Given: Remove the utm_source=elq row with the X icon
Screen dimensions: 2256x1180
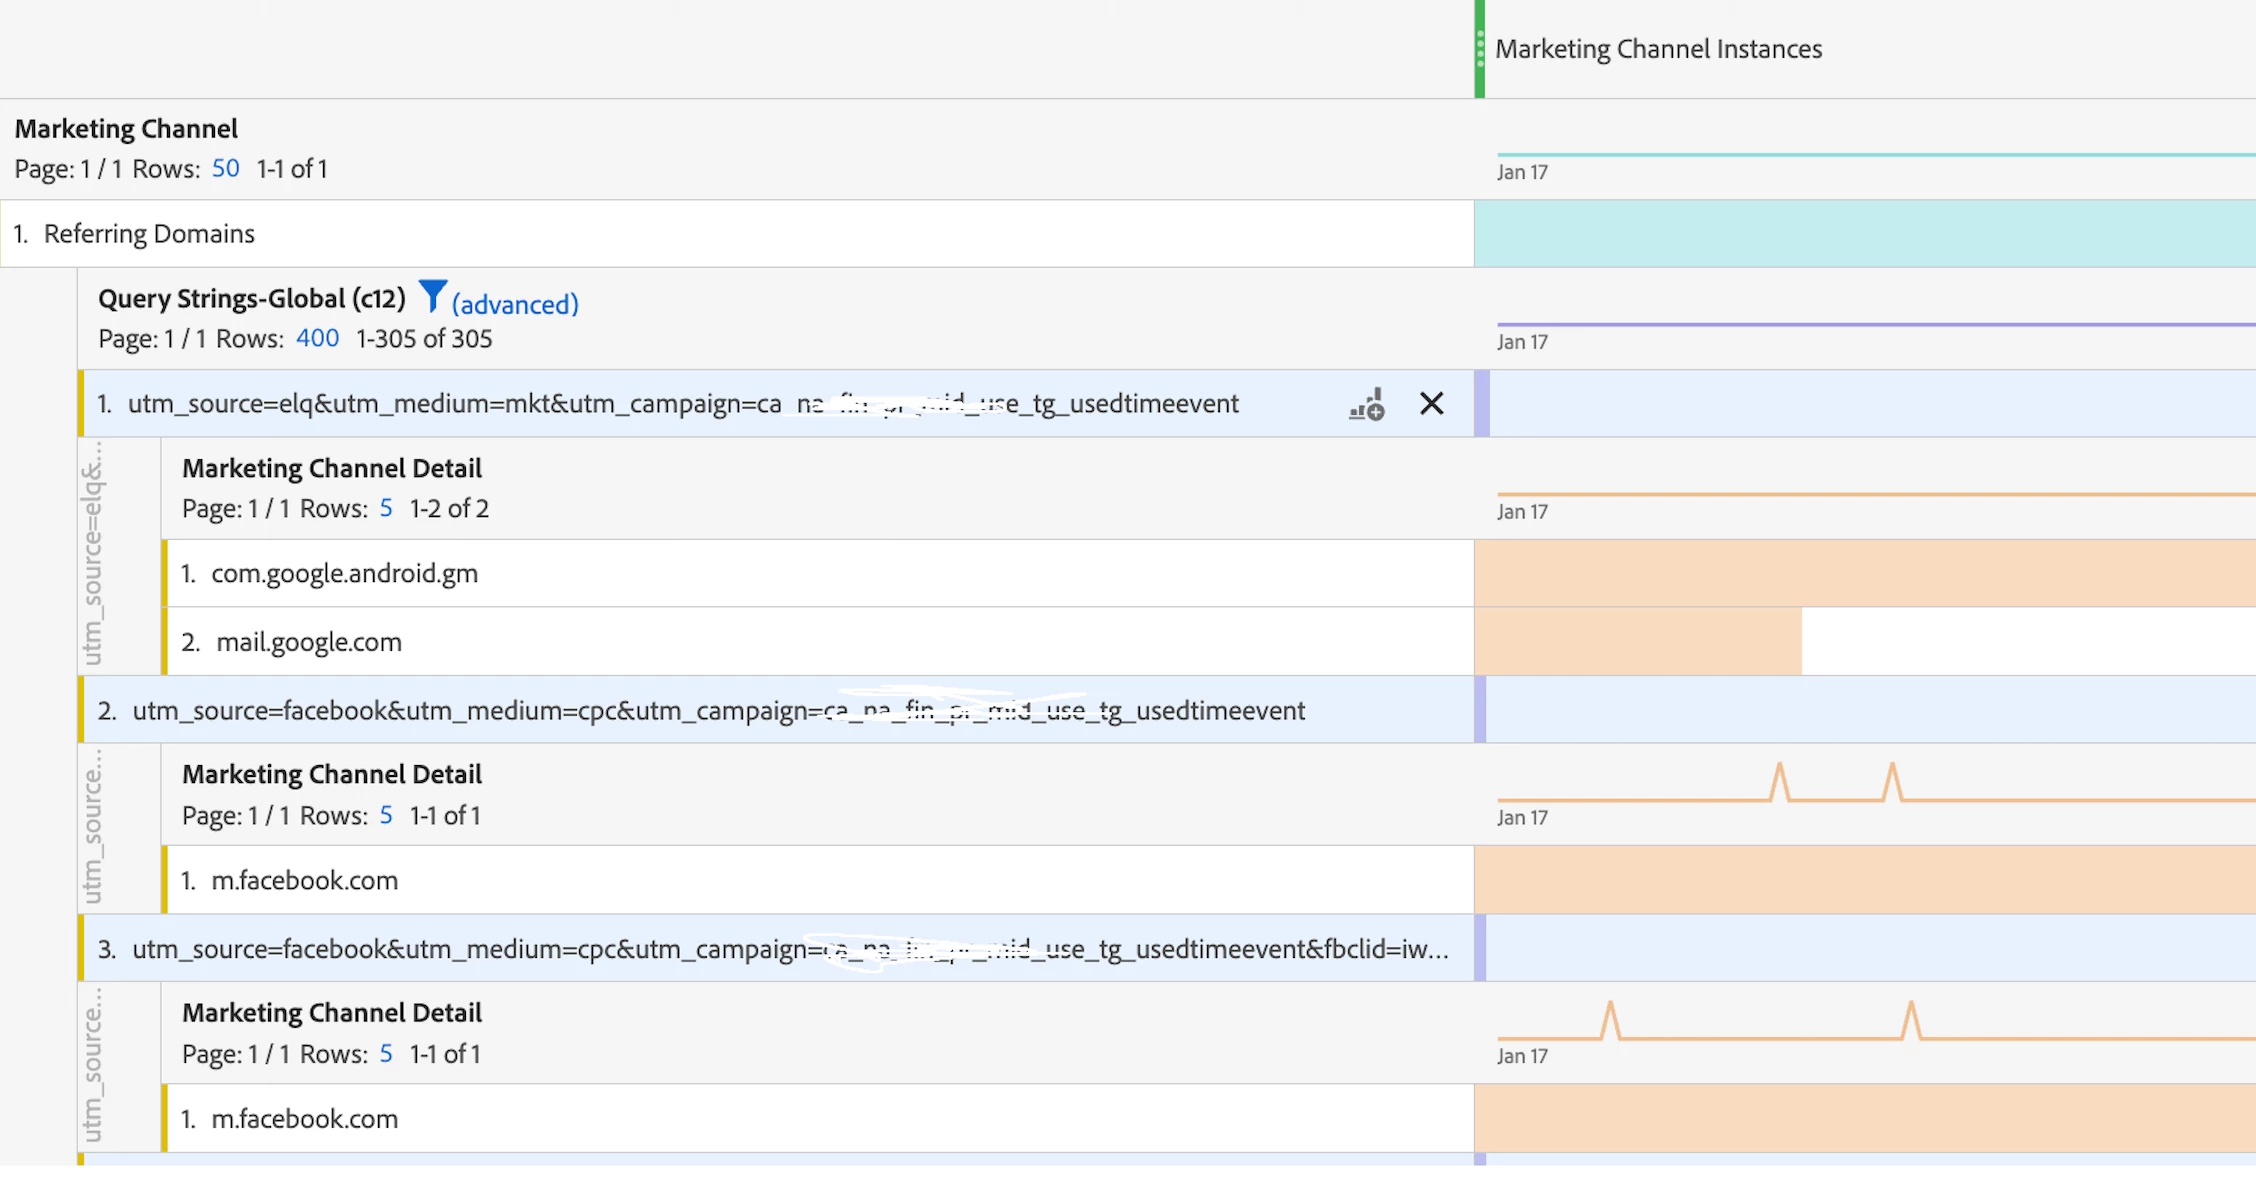Looking at the screenshot, I should click(x=1431, y=404).
